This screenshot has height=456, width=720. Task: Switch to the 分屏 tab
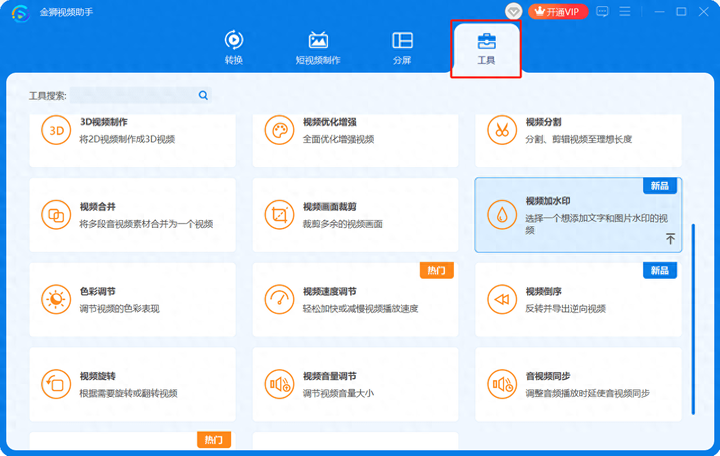click(402, 47)
